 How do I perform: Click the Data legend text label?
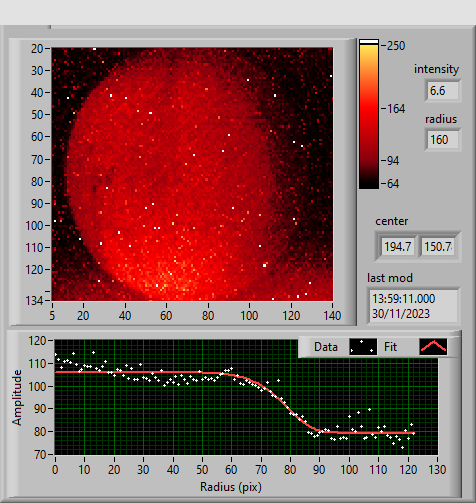point(326,347)
